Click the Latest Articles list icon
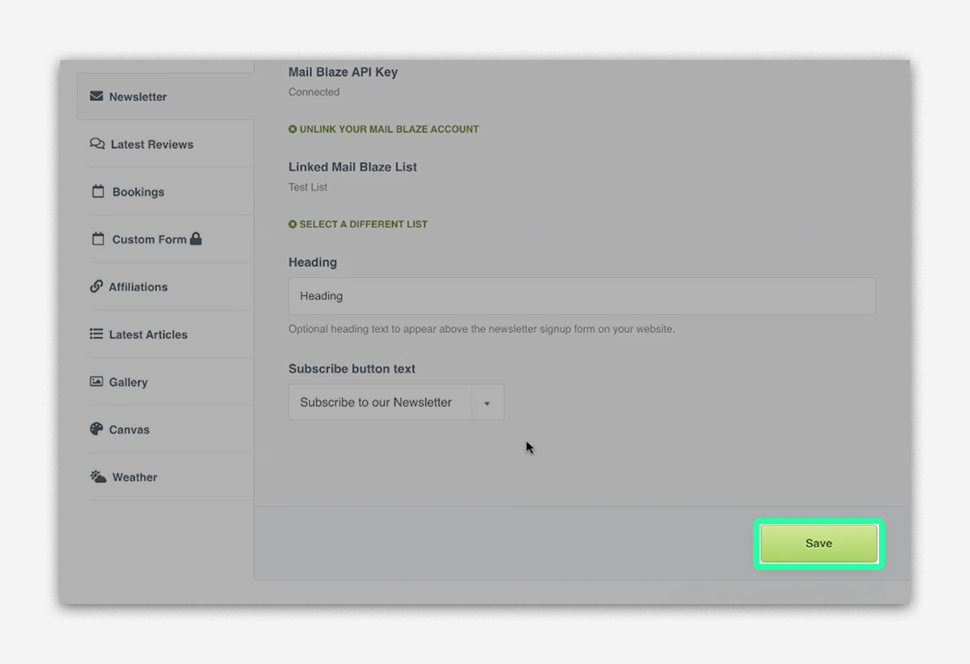 click(96, 334)
